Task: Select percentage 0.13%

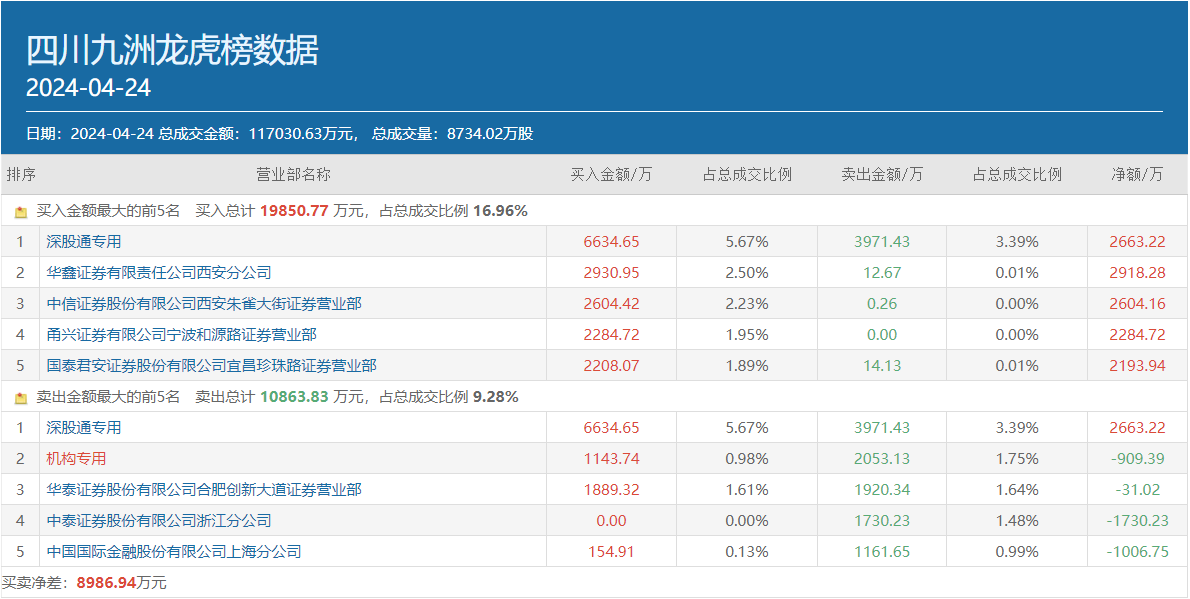Action: (748, 552)
